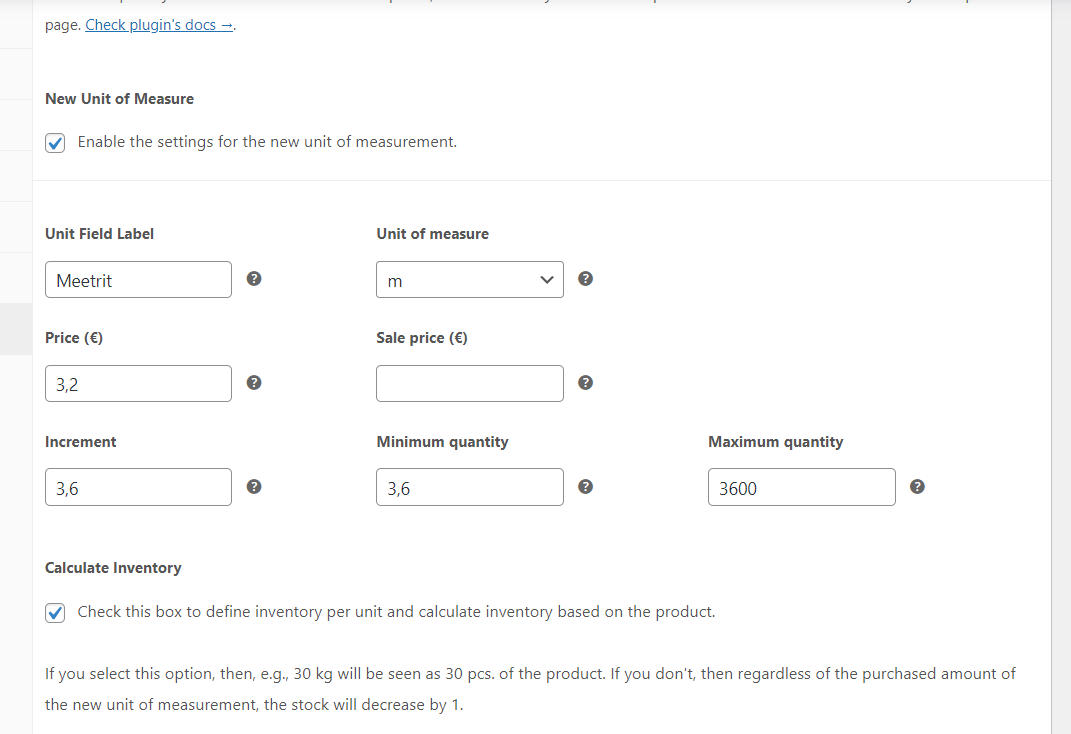This screenshot has height=734, width=1071.
Task: Click help icon beside Price field
Action: coord(254,382)
